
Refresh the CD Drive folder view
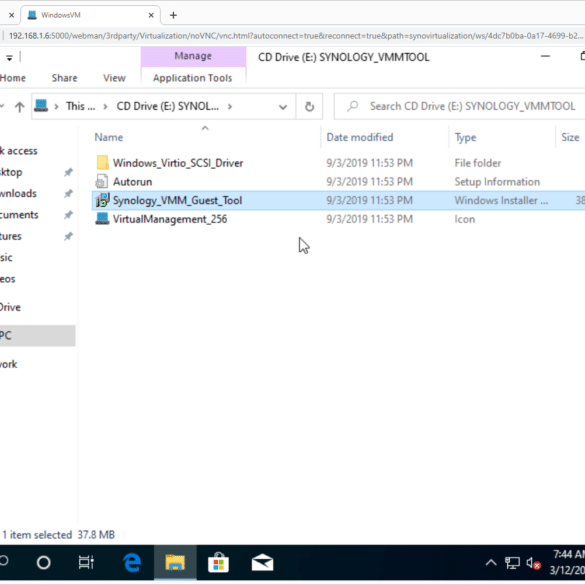pos(309,107)
